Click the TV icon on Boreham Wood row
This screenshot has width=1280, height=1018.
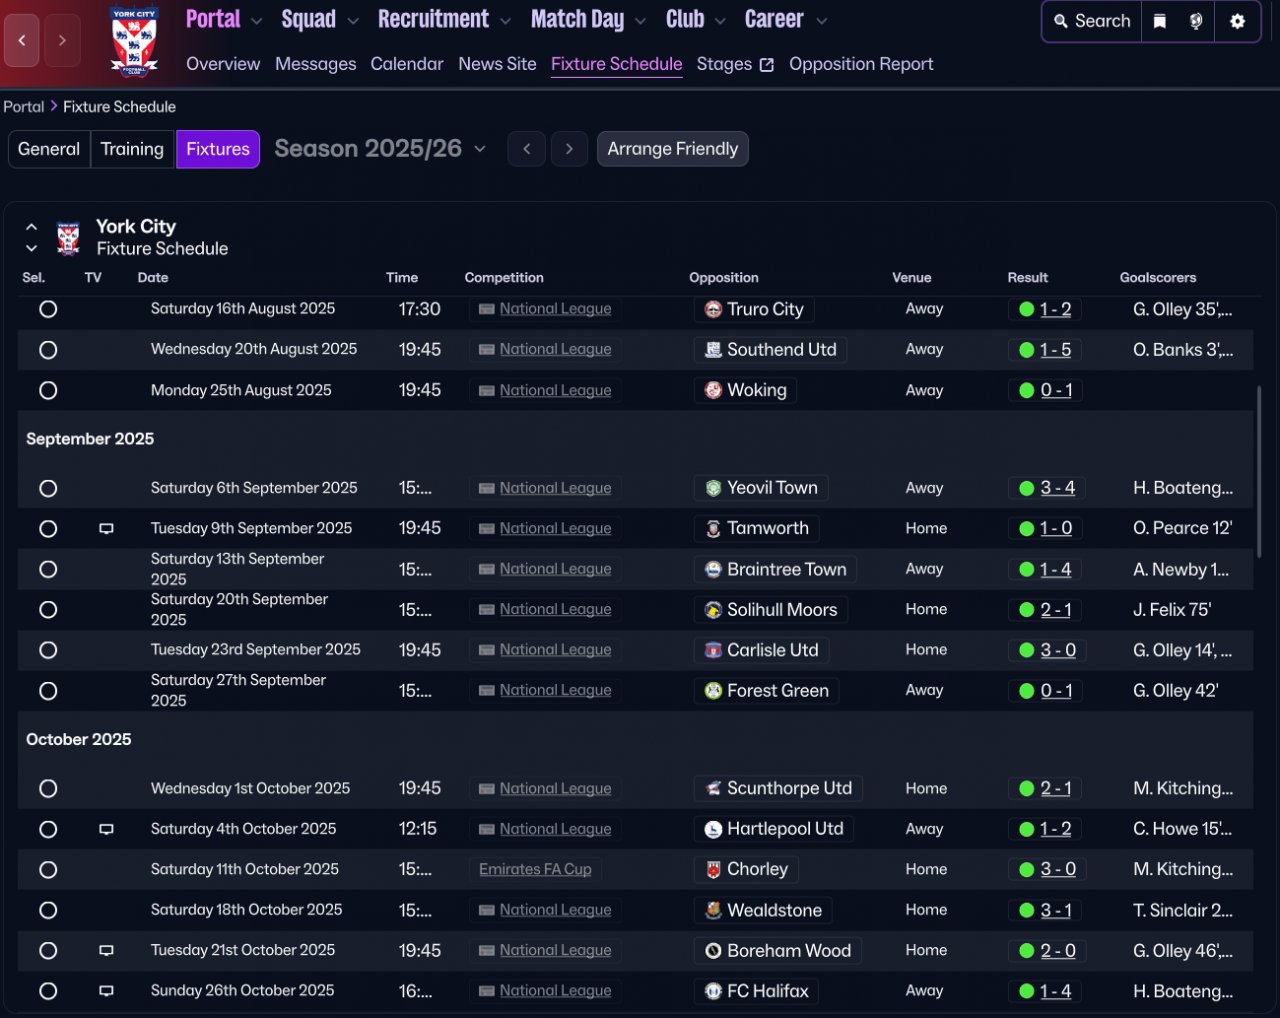coord(106,951)
